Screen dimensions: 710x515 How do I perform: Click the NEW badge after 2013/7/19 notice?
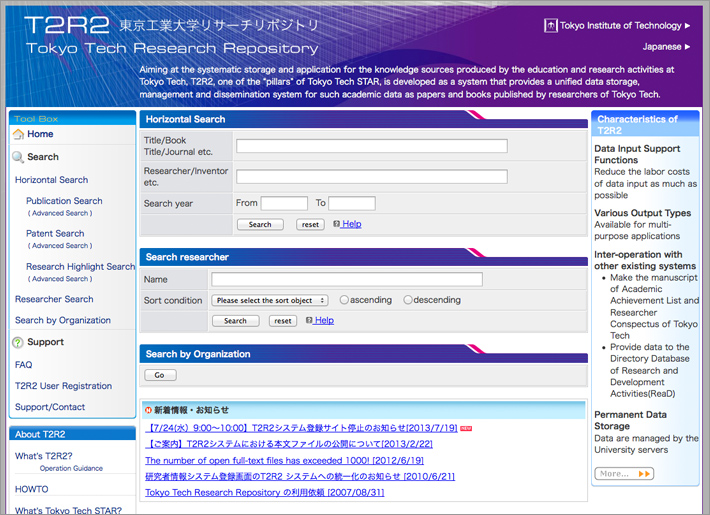click(x=466, y=428)
